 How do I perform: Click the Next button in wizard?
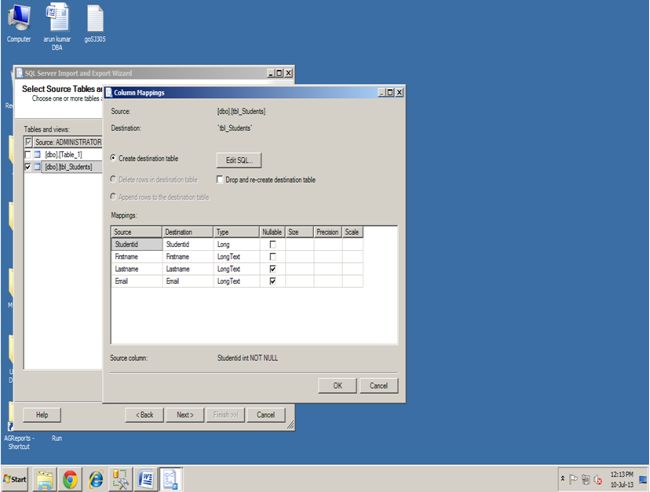[185, 415]
